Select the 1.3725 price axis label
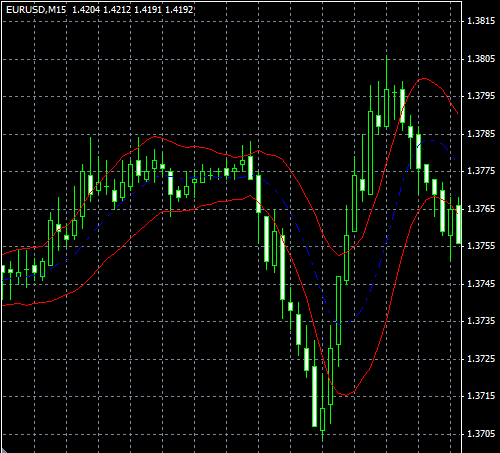 pos(481,359)
